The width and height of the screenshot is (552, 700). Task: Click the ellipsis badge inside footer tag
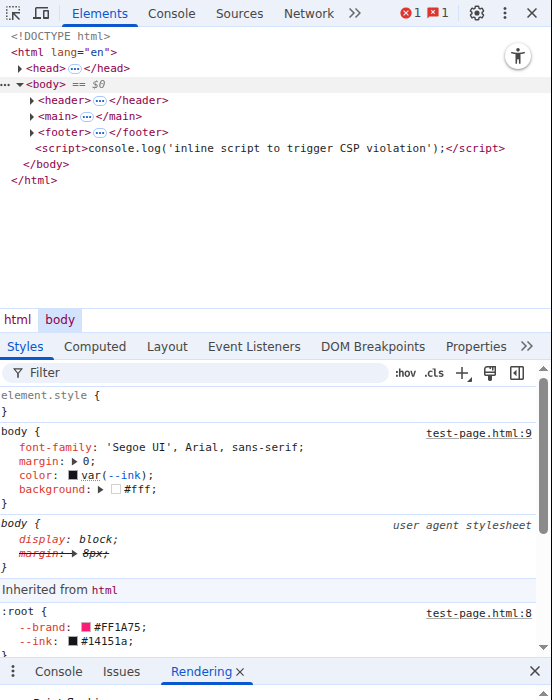[x=100, y=133]
